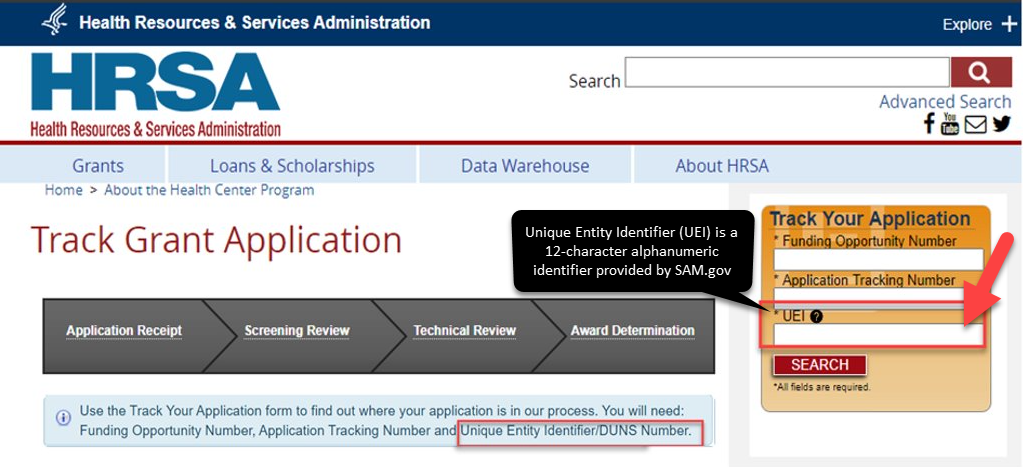The height and width of the screenshot is (467, 1023).
Task: Open the Grants menu
Action: (98, 166)
